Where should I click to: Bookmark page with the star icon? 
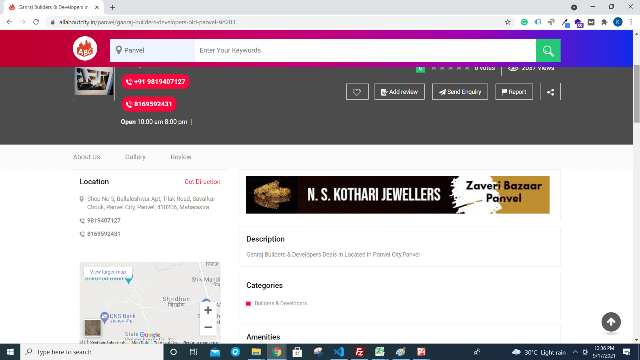pos(507,22)
